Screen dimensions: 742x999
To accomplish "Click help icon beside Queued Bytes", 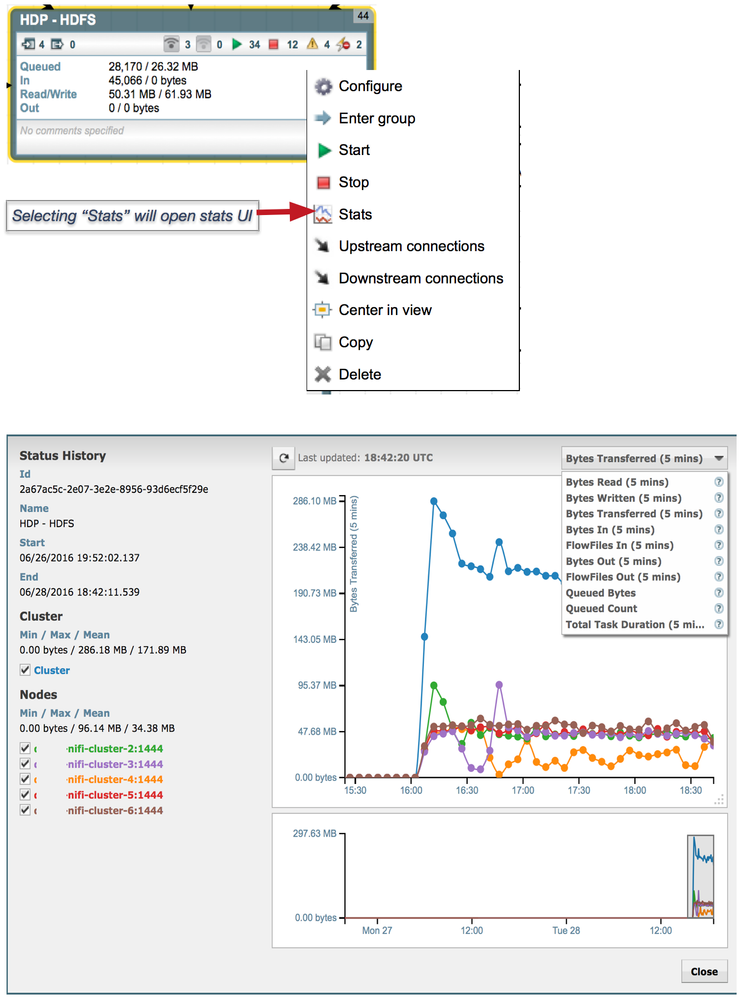I will (718, 593).
